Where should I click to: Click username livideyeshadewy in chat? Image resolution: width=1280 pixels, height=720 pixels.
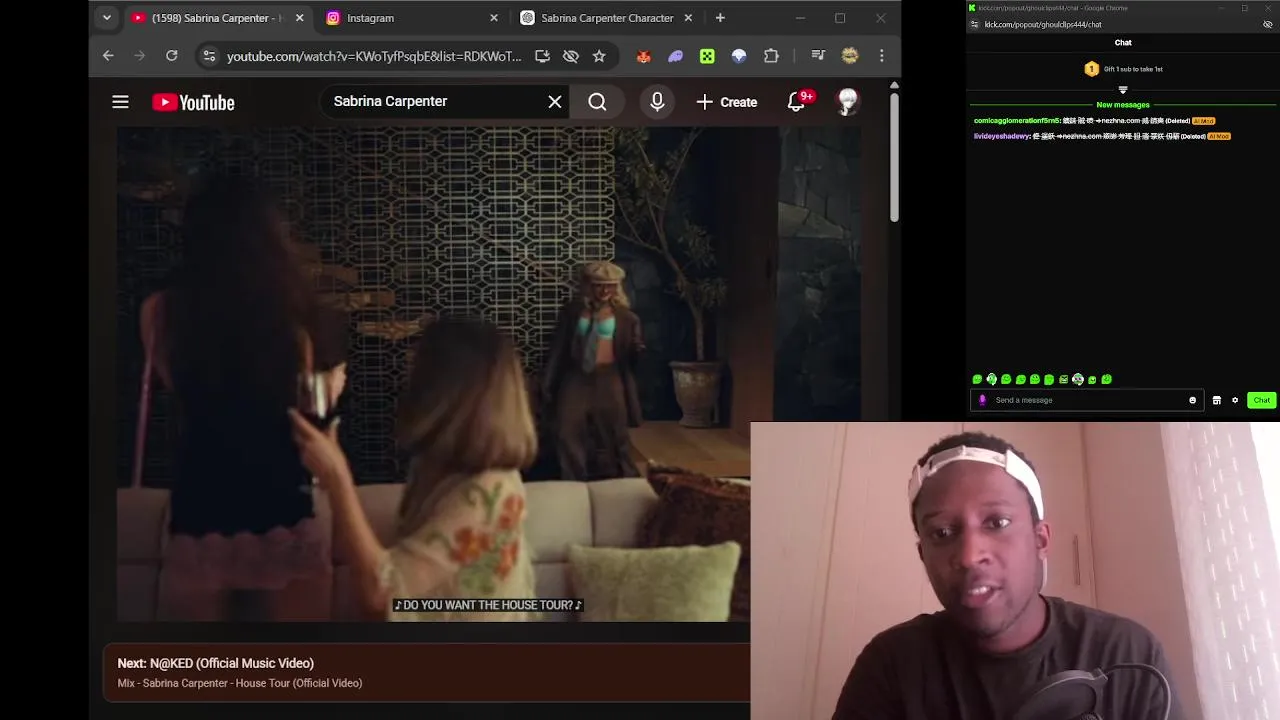click(x=1001, y=136)
